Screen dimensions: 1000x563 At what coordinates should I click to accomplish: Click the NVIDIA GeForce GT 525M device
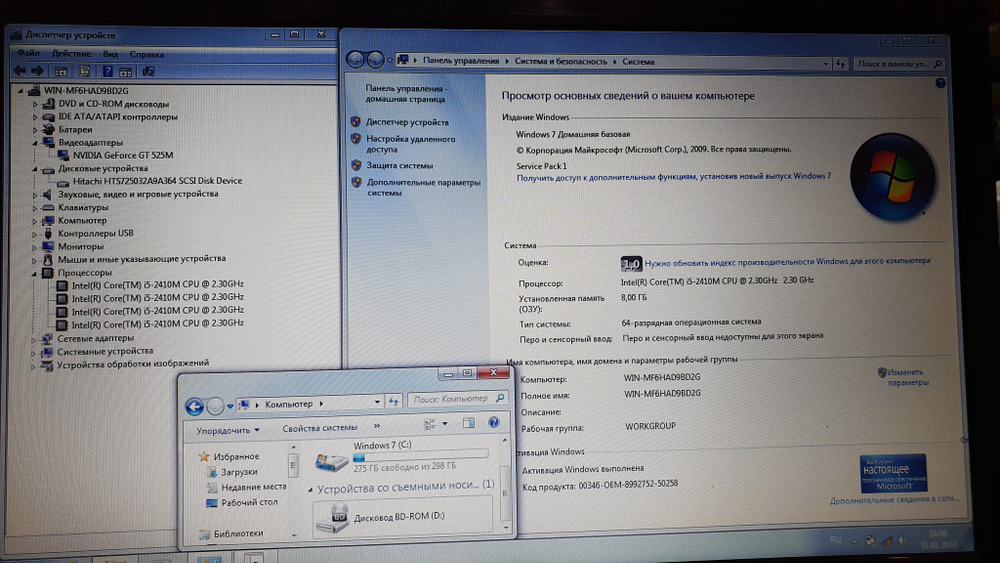(122, 155)
